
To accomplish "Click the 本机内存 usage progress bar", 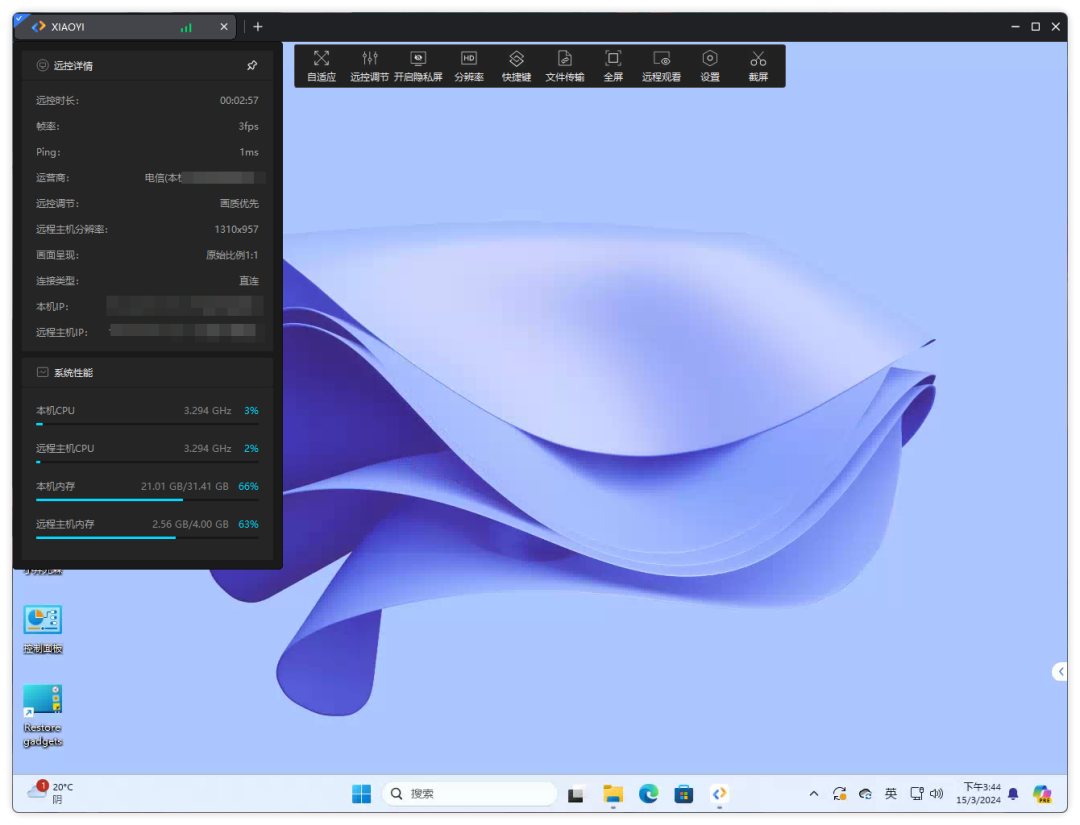I will (x=147, y=499).
